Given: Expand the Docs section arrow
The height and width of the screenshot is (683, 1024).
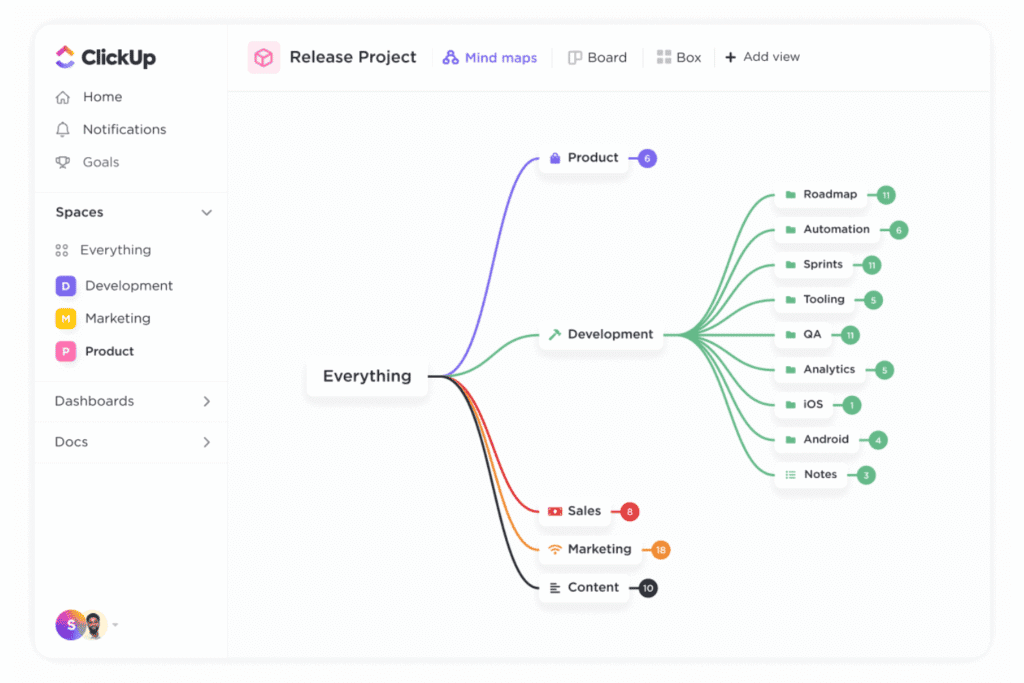Looking at the screenshot, I should click(x=207, y=442).
